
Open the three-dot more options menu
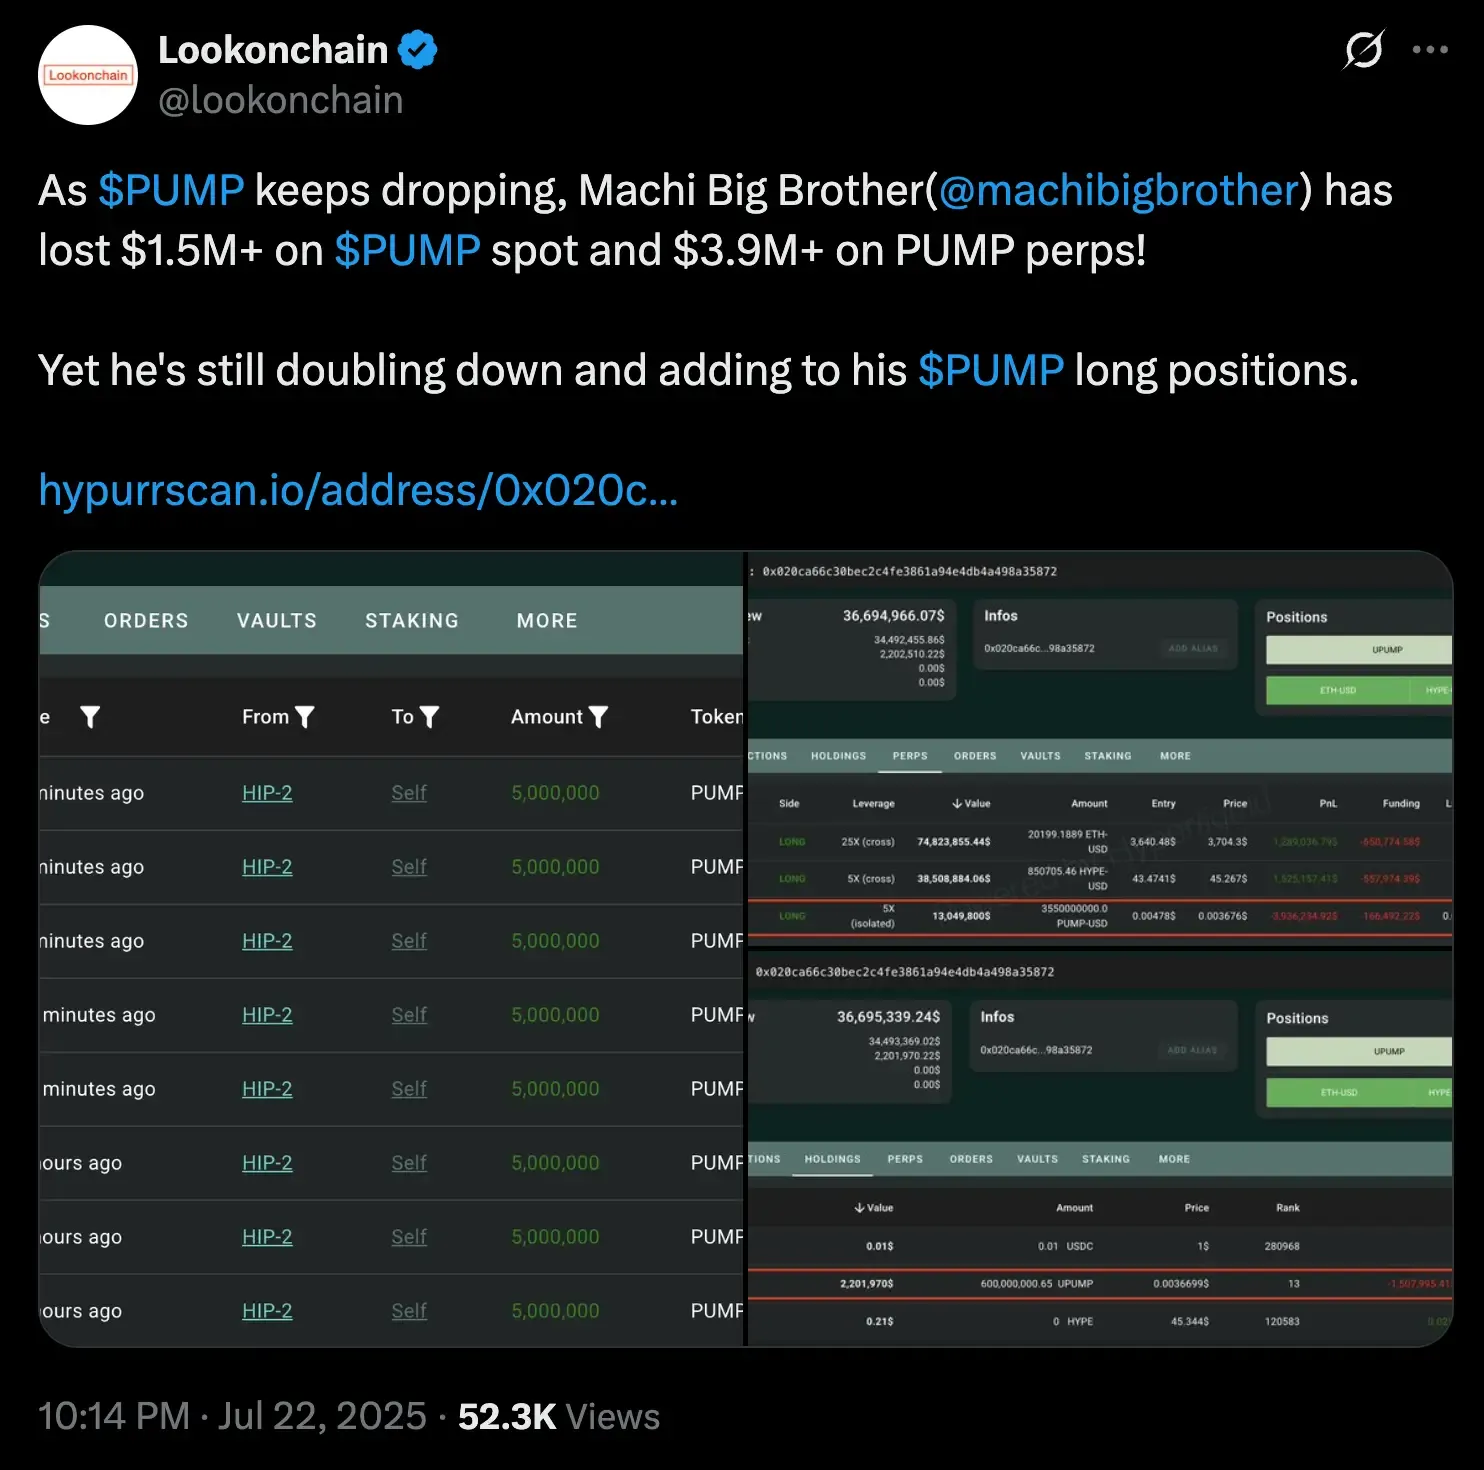1430,49
